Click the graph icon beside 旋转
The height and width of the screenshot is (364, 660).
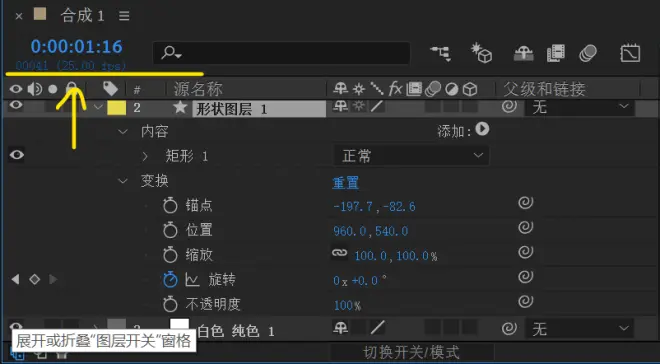(192, 280)
